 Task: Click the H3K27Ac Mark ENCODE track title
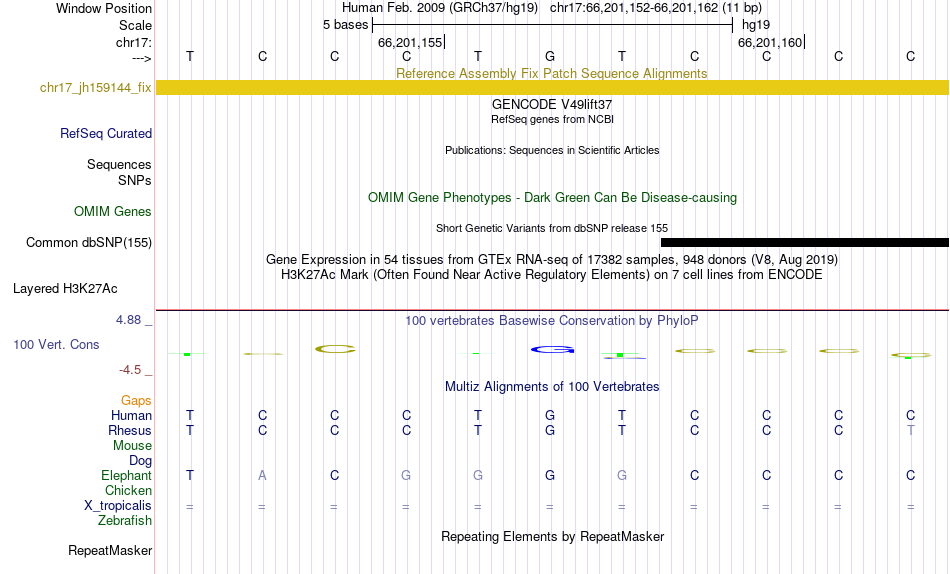[x=551, y=275]
